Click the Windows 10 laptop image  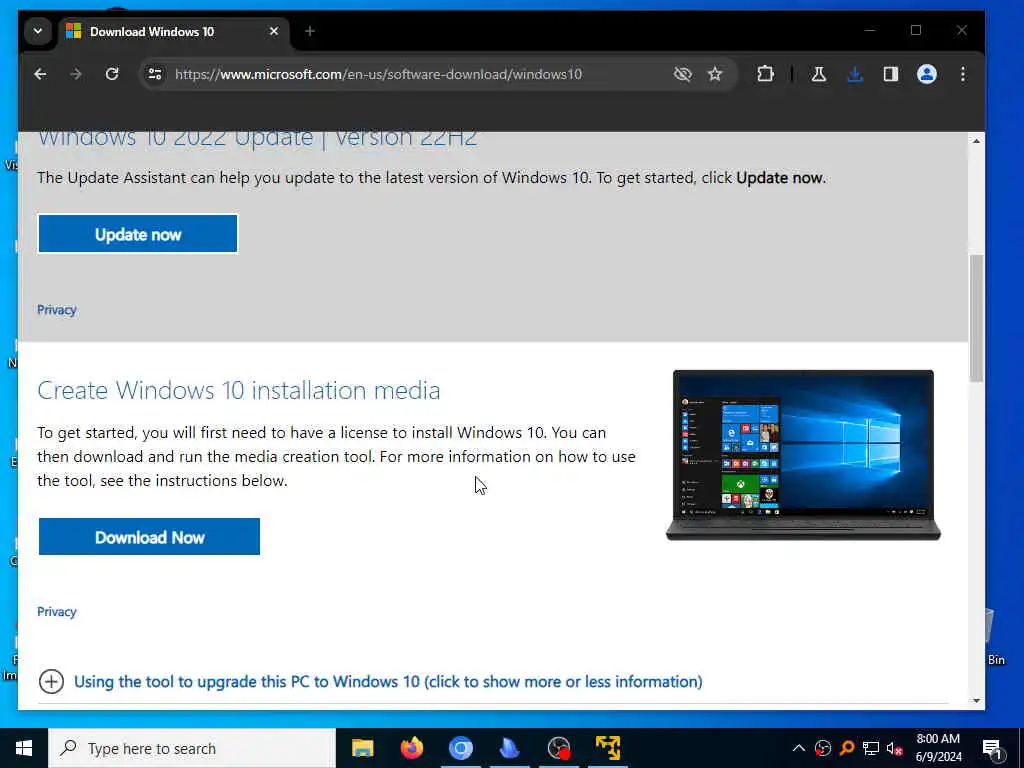[803, 455]
